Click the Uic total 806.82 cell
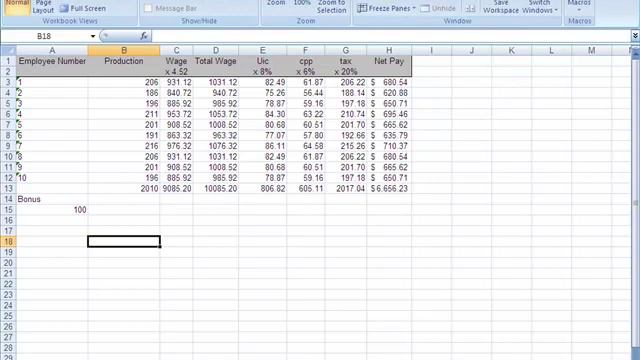This screenshot has width=640, height=360. click(x=262, y=189)
